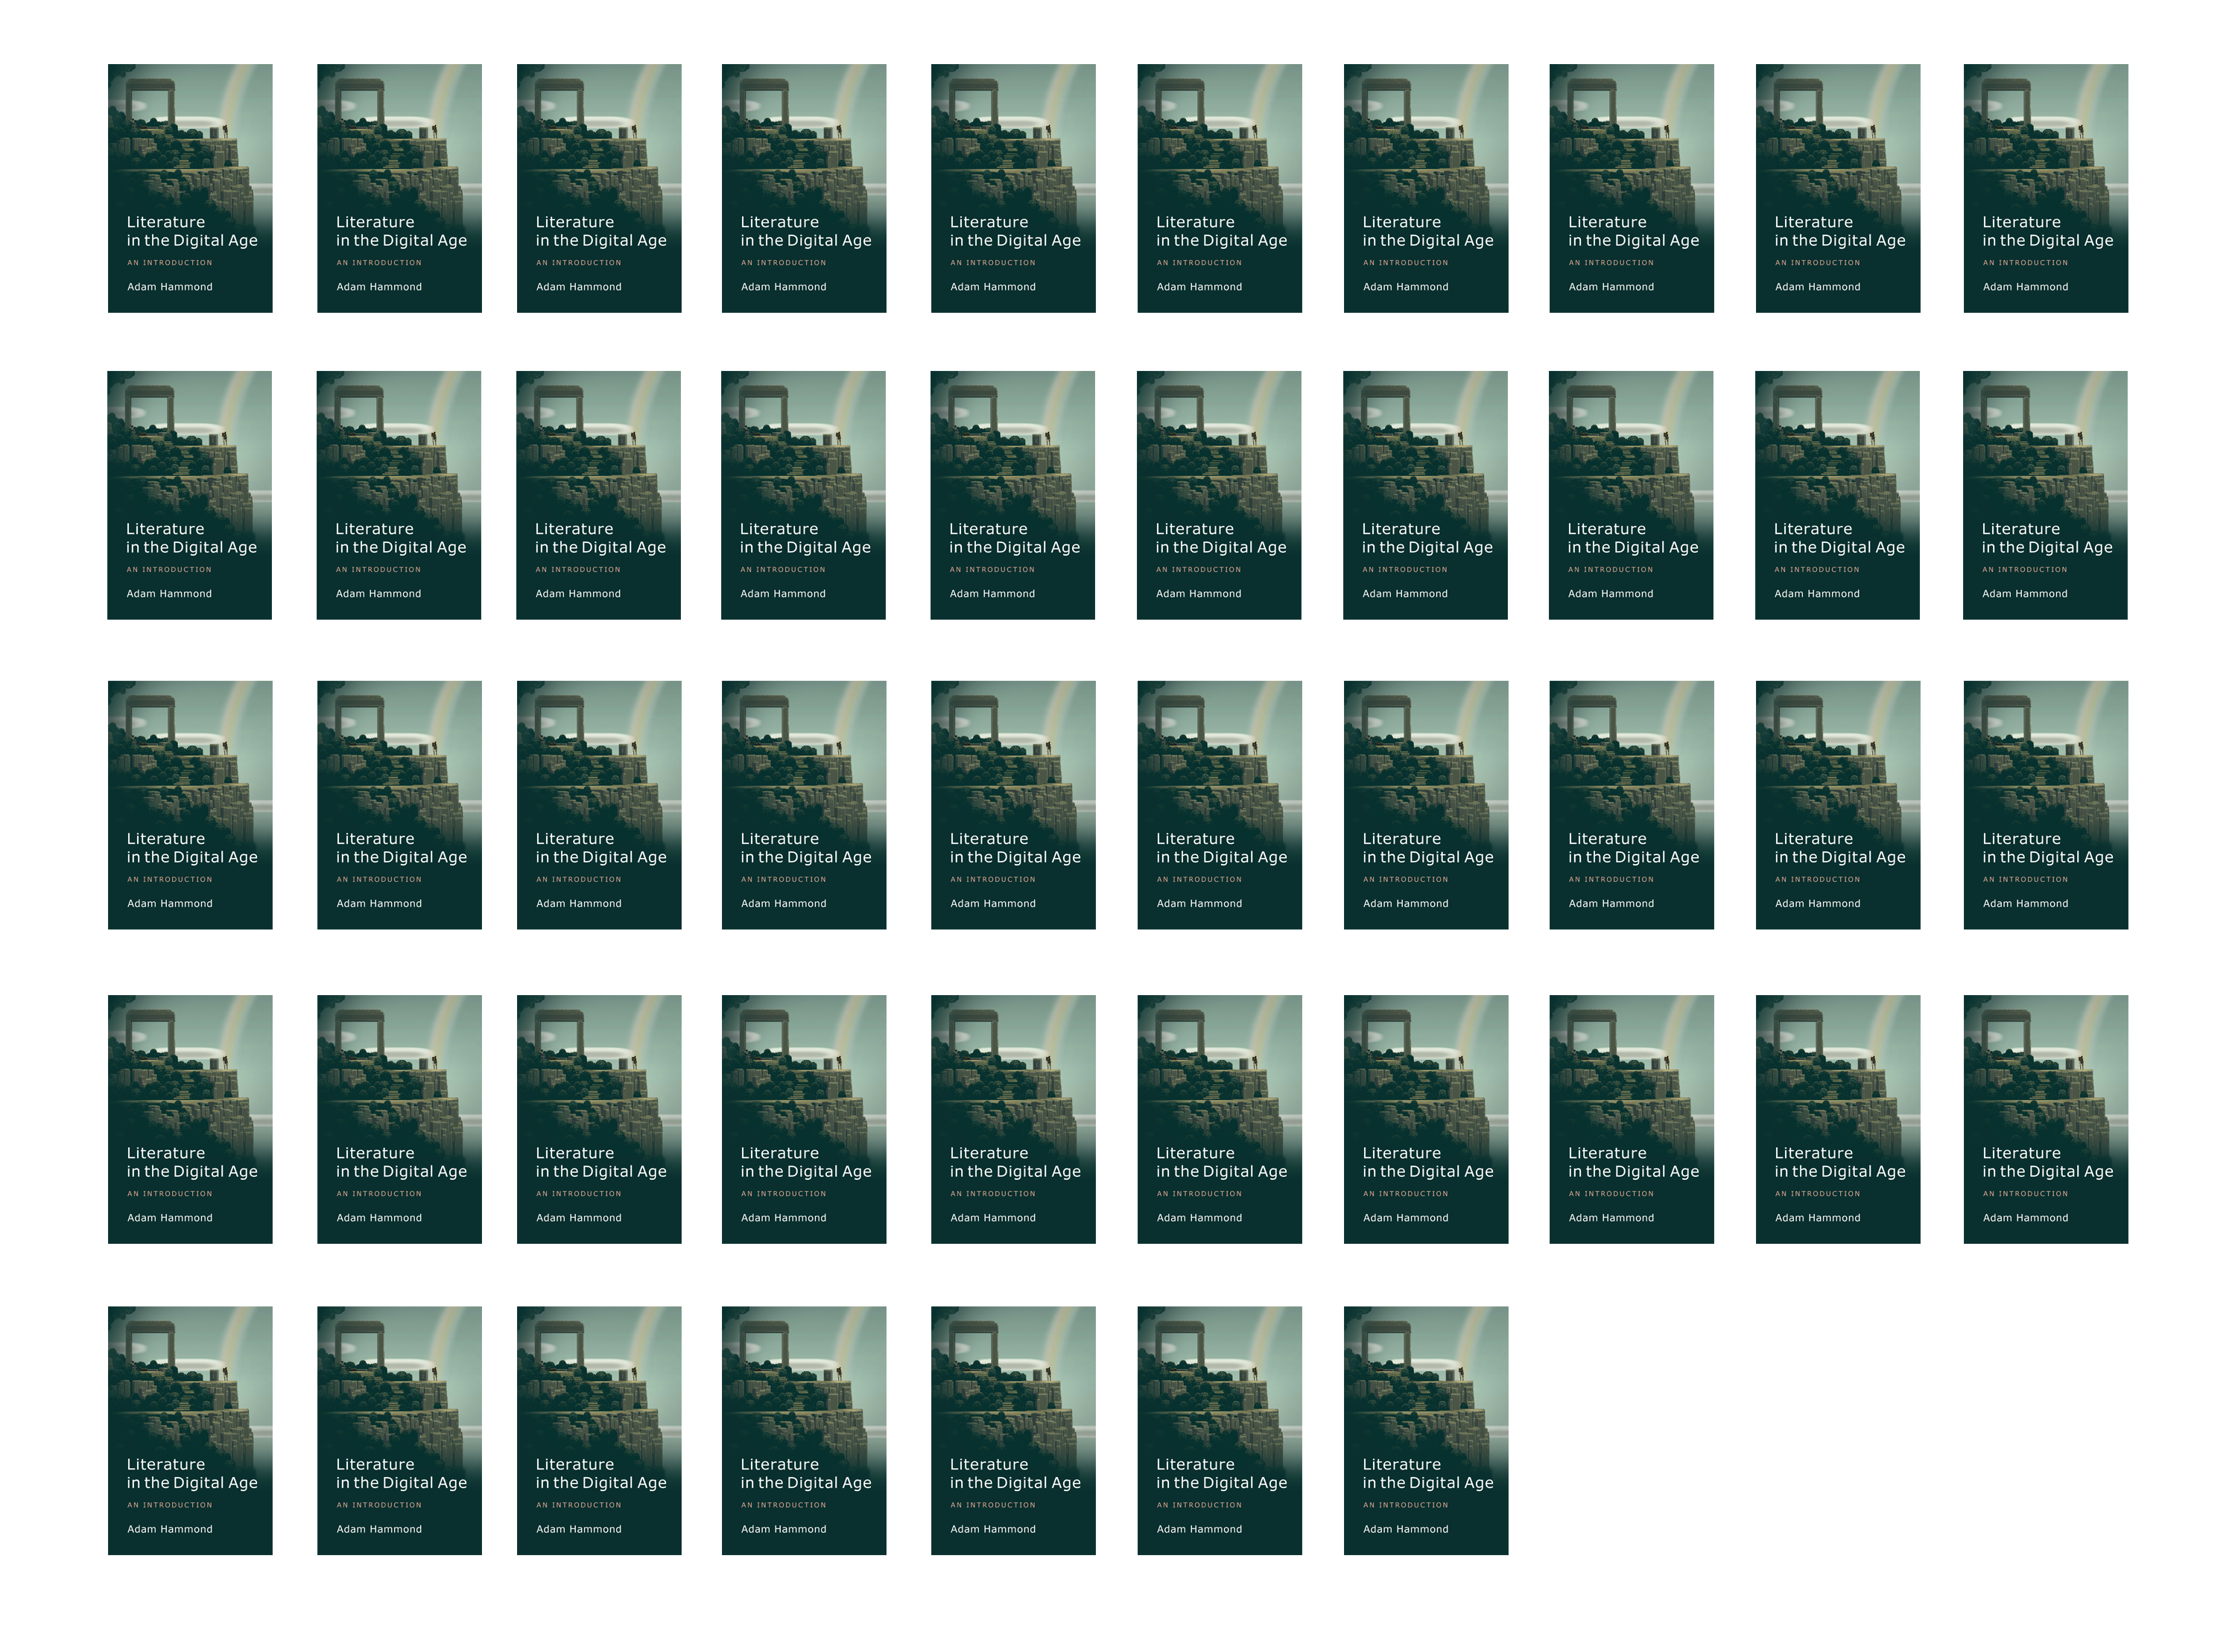Click the last cover in the fourth row

(x=2045, y=1119)
